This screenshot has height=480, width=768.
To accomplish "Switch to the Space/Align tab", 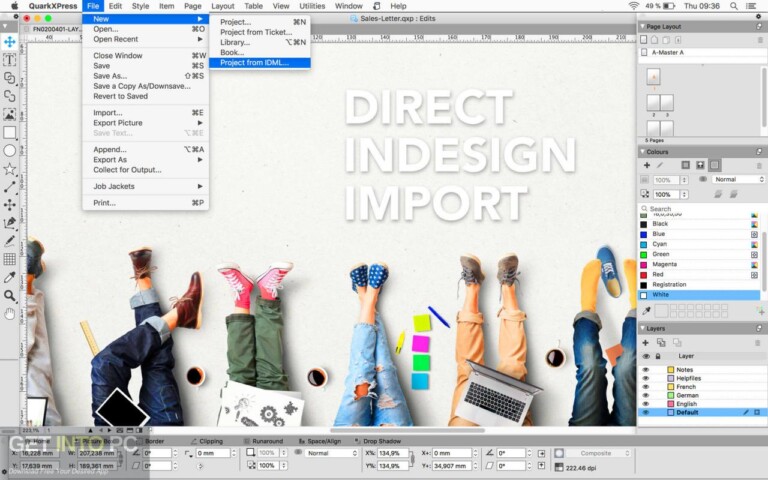I will coord(319,441).
